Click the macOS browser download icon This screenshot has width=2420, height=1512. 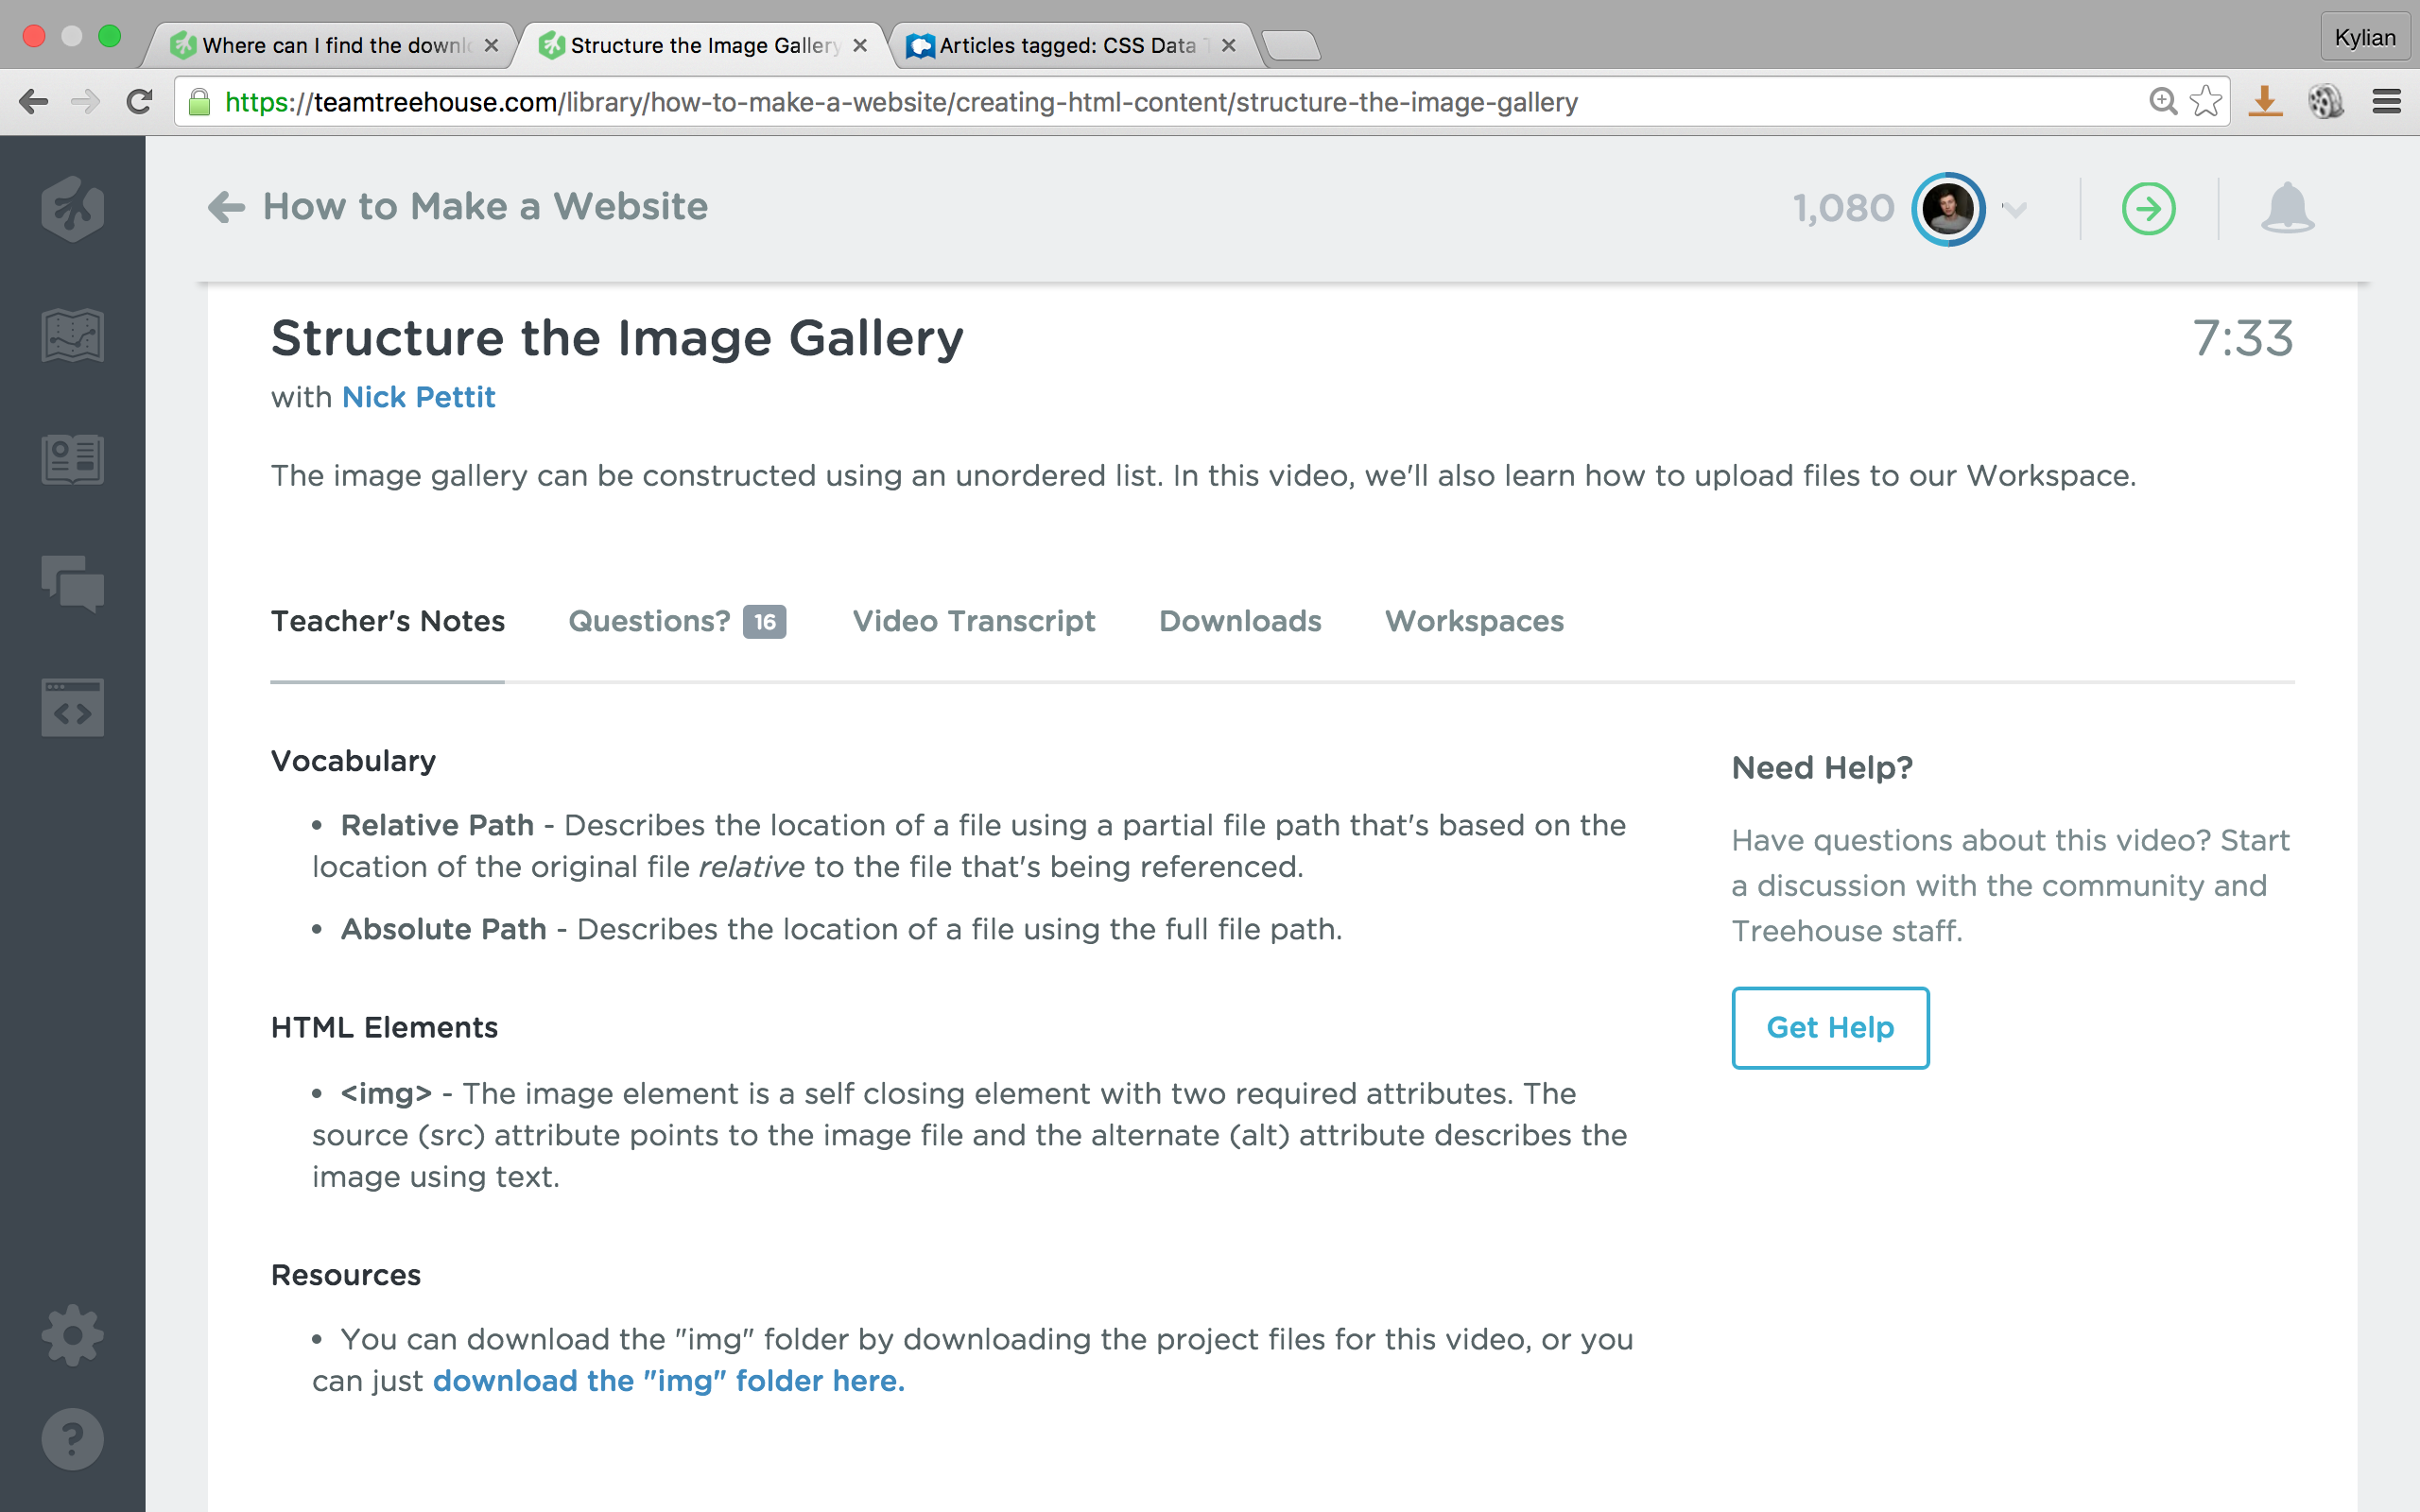(x=2263, y=101)
